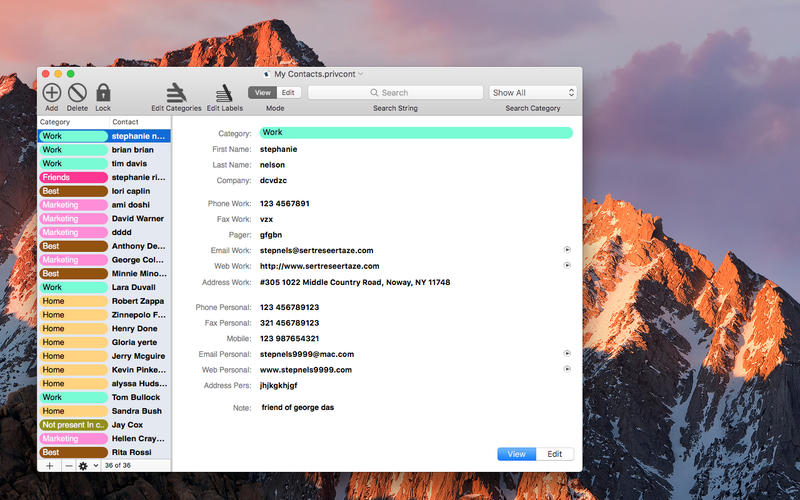The image size is (800, 500).
Task: Click email stepnels9999@mac.com
Action: click(307, 354)
